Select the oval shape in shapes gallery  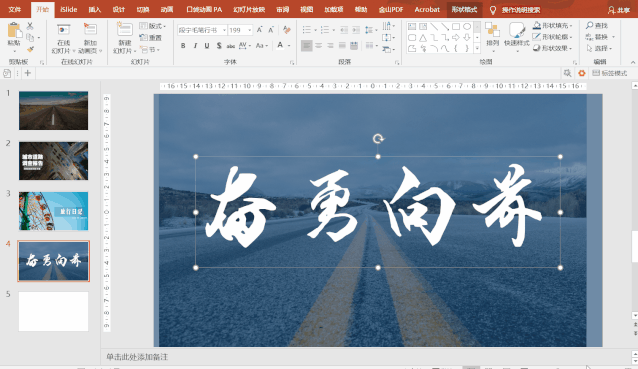467,27
